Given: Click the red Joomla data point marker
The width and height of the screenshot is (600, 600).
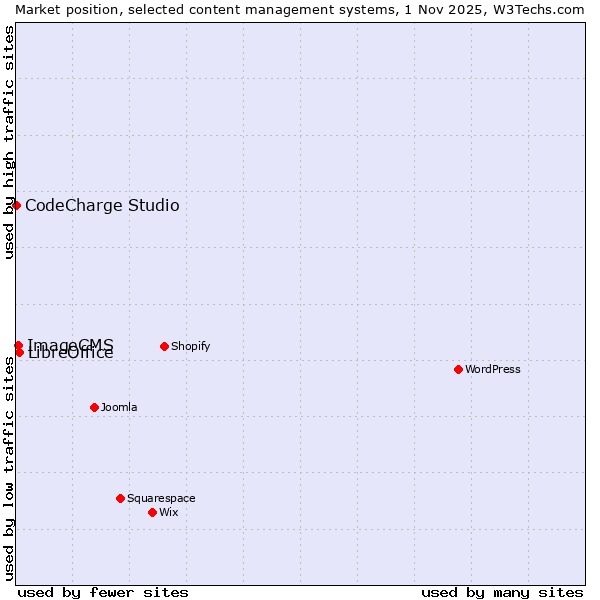Looking at the screenshot, I should [94, 407].
